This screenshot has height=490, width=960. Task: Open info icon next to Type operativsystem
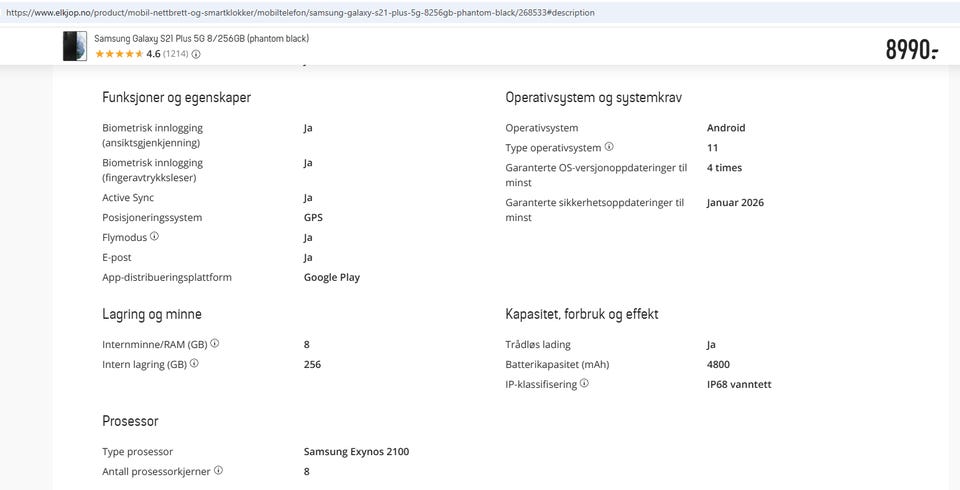click(609, 146)
